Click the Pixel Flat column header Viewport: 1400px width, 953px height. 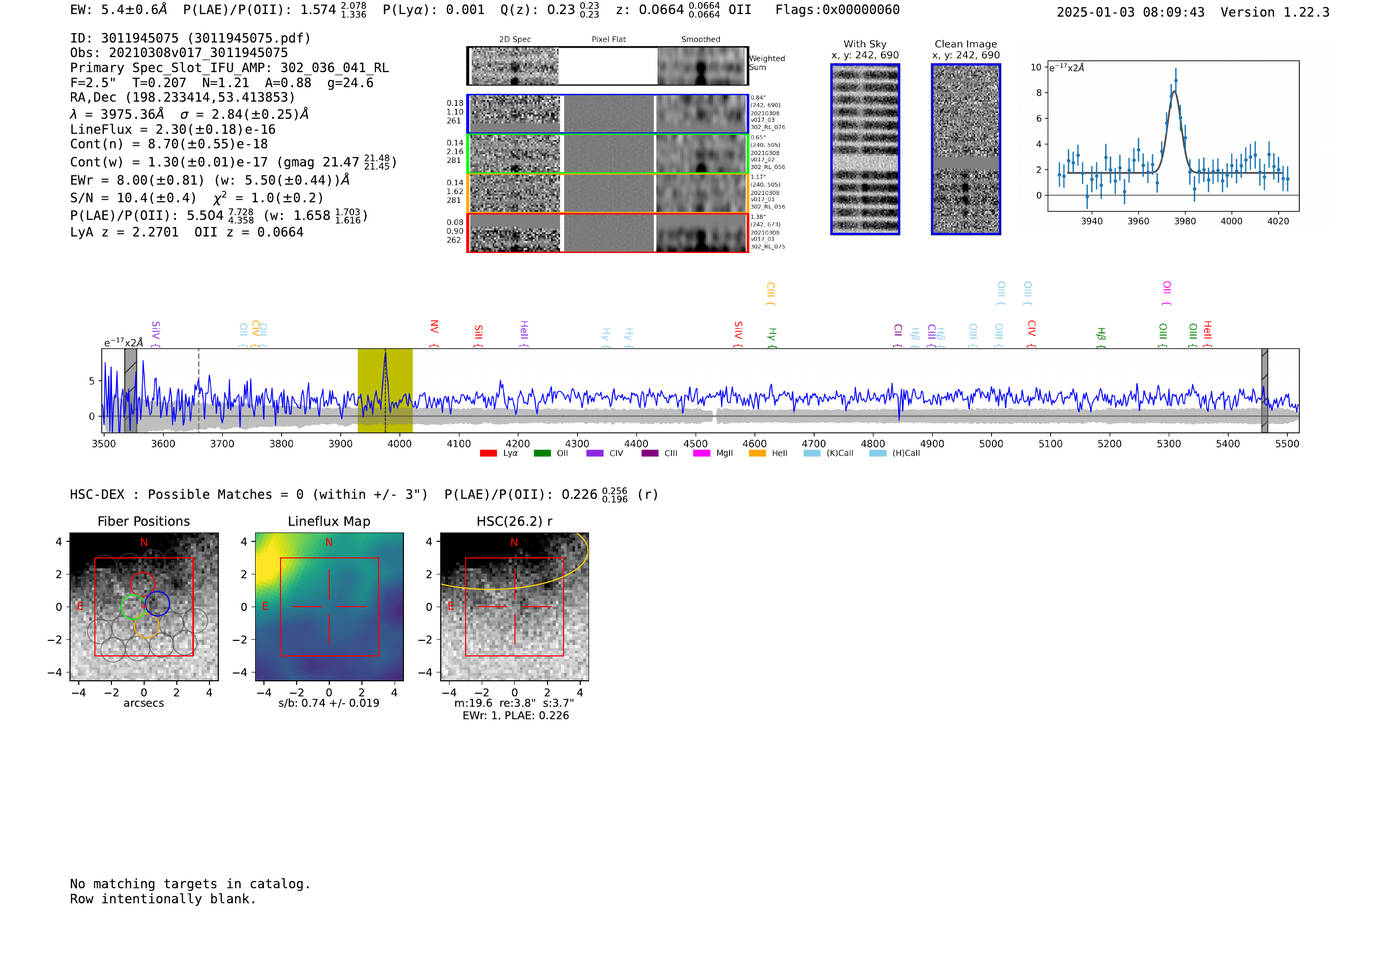coord(608,39)
